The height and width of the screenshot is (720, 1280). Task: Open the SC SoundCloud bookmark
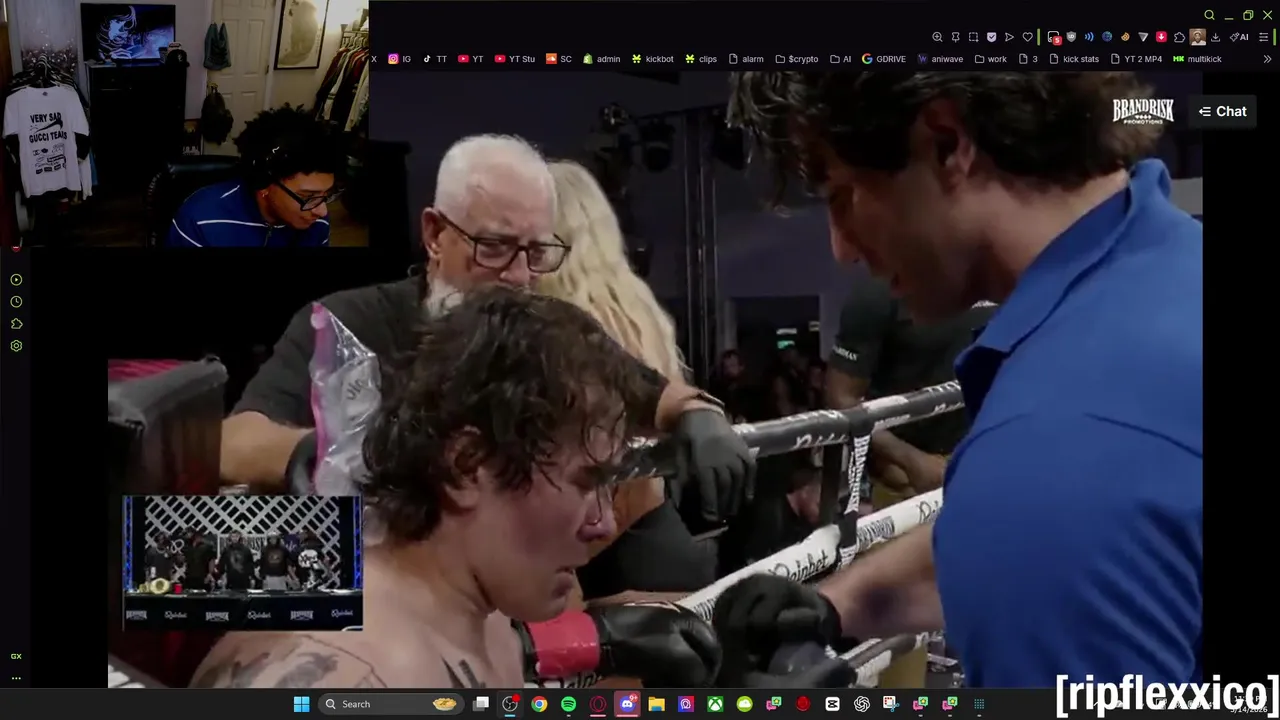558,59
